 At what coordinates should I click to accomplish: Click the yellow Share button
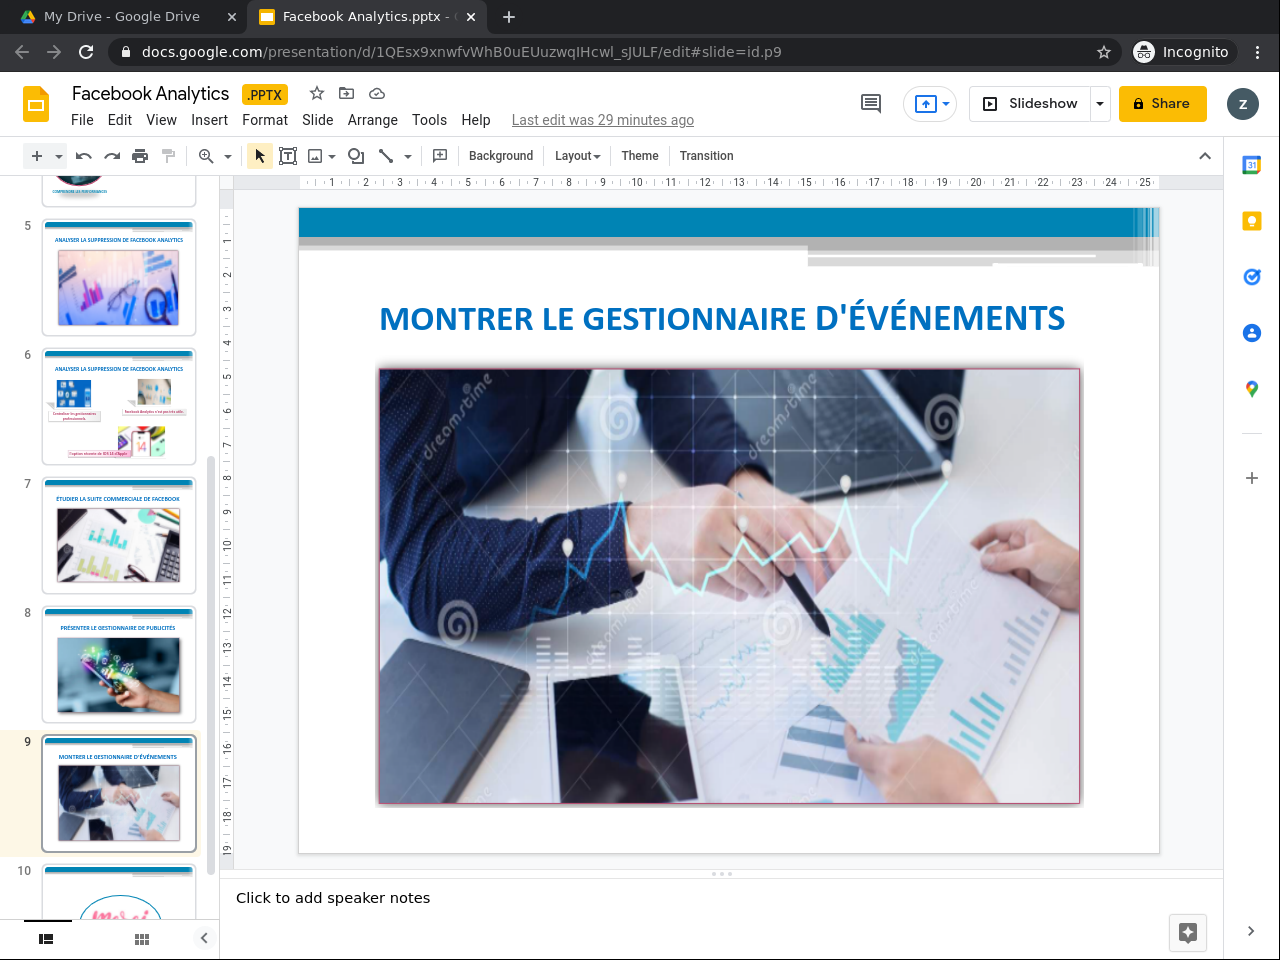(x=1162, y=104)
